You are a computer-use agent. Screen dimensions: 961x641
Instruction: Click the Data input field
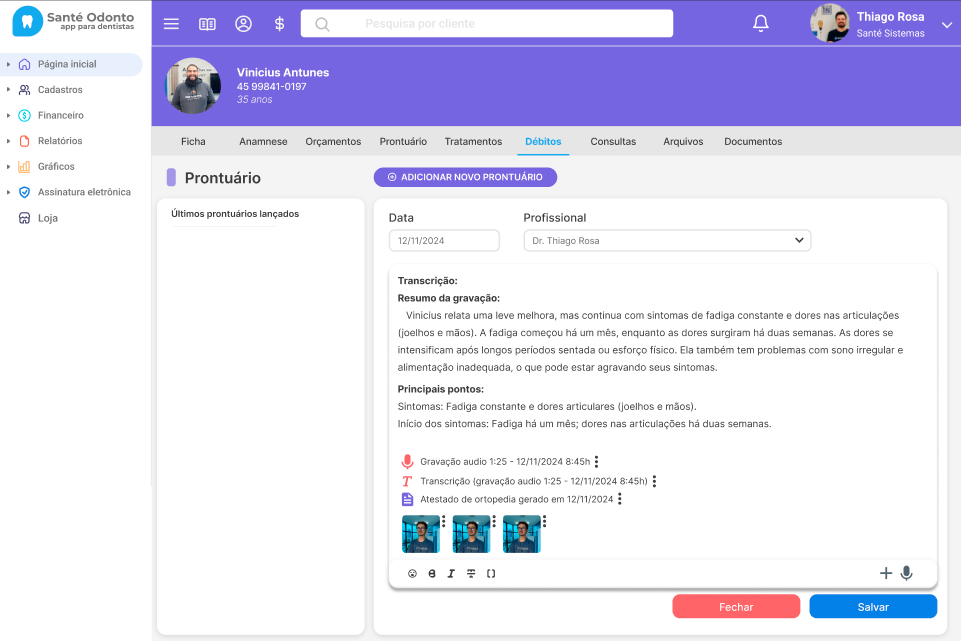pos(444,240)
